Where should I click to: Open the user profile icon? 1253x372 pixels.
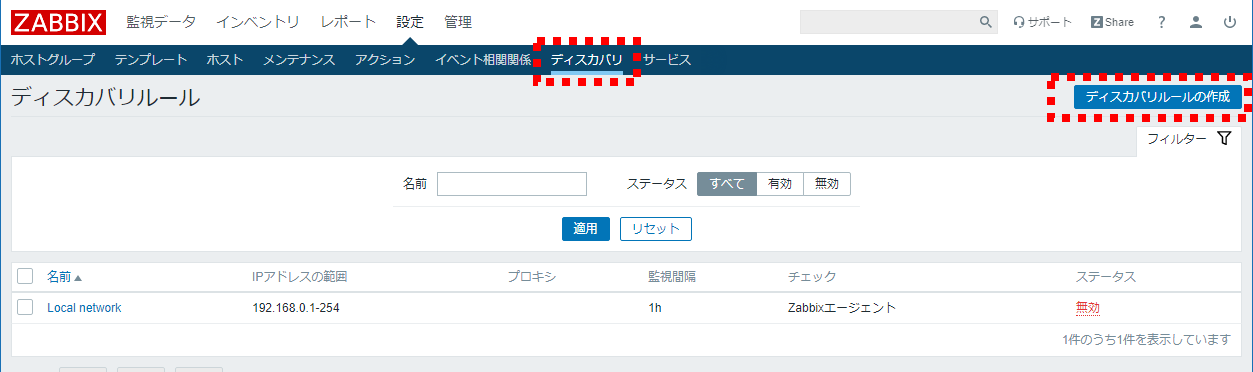pos(1195,22)
